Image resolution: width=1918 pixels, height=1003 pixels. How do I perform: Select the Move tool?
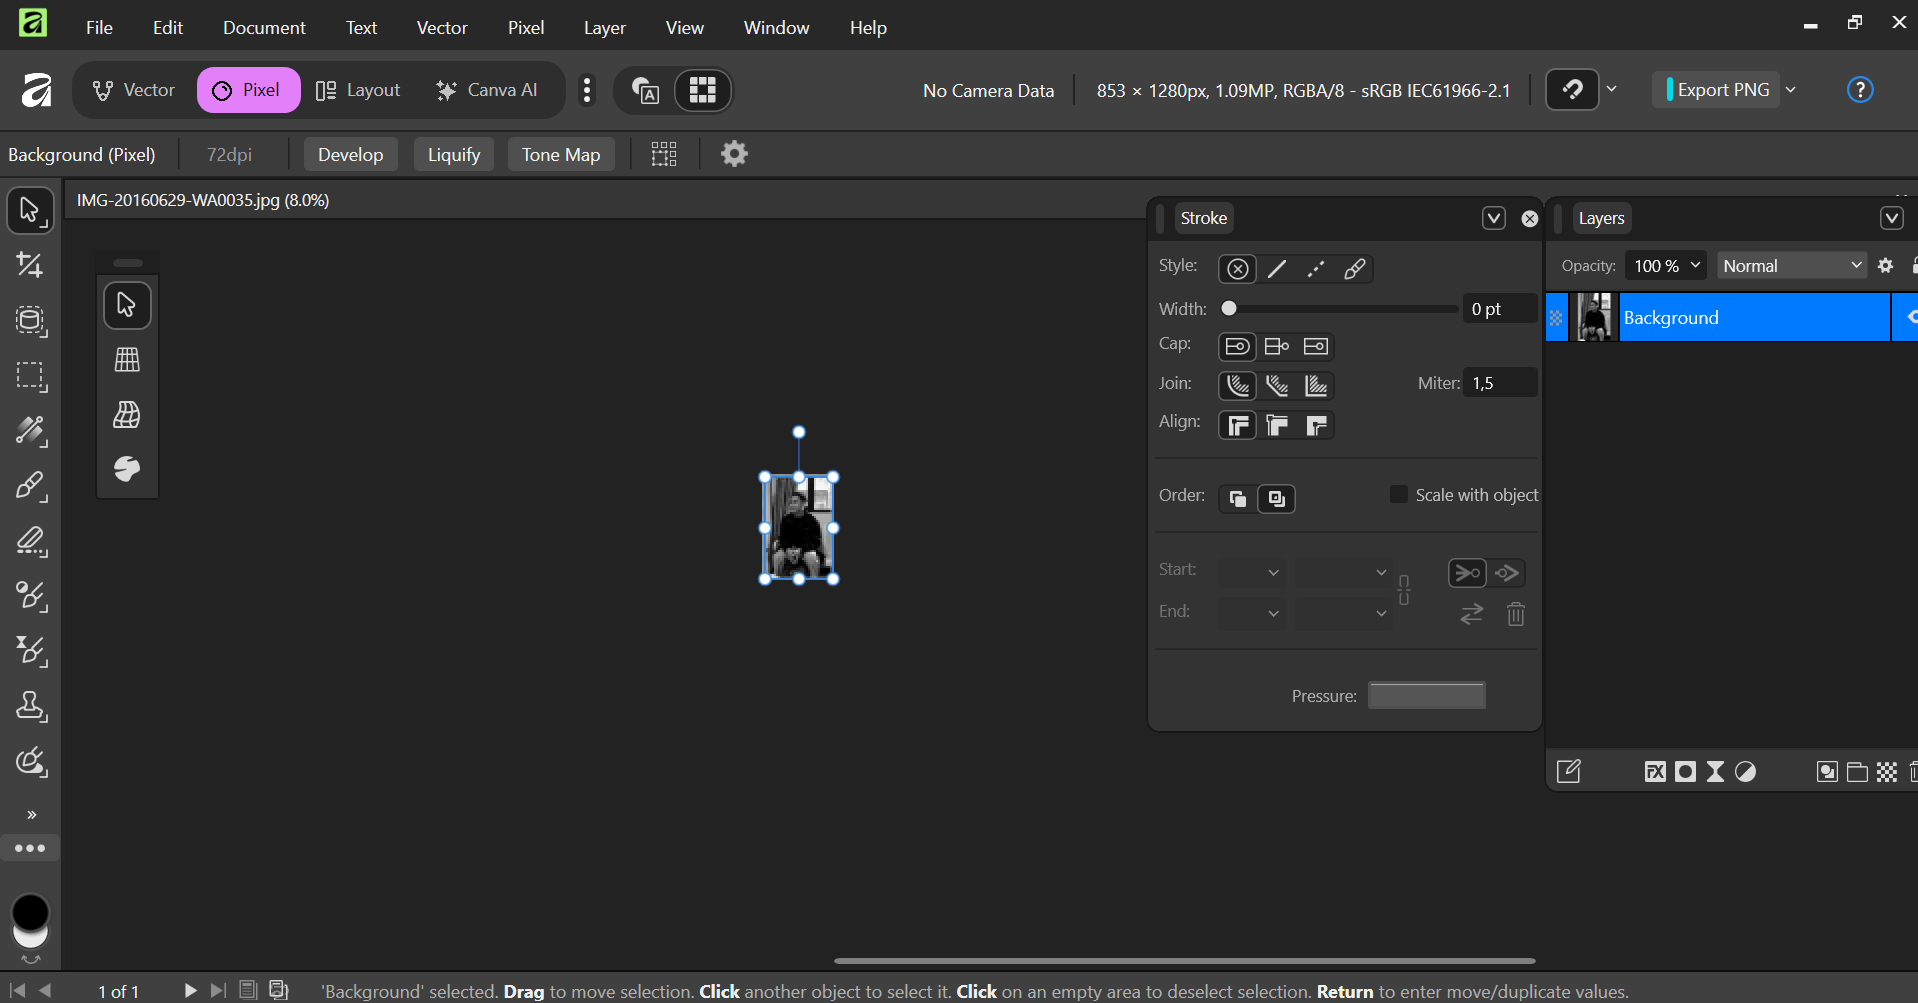point(30,210)
